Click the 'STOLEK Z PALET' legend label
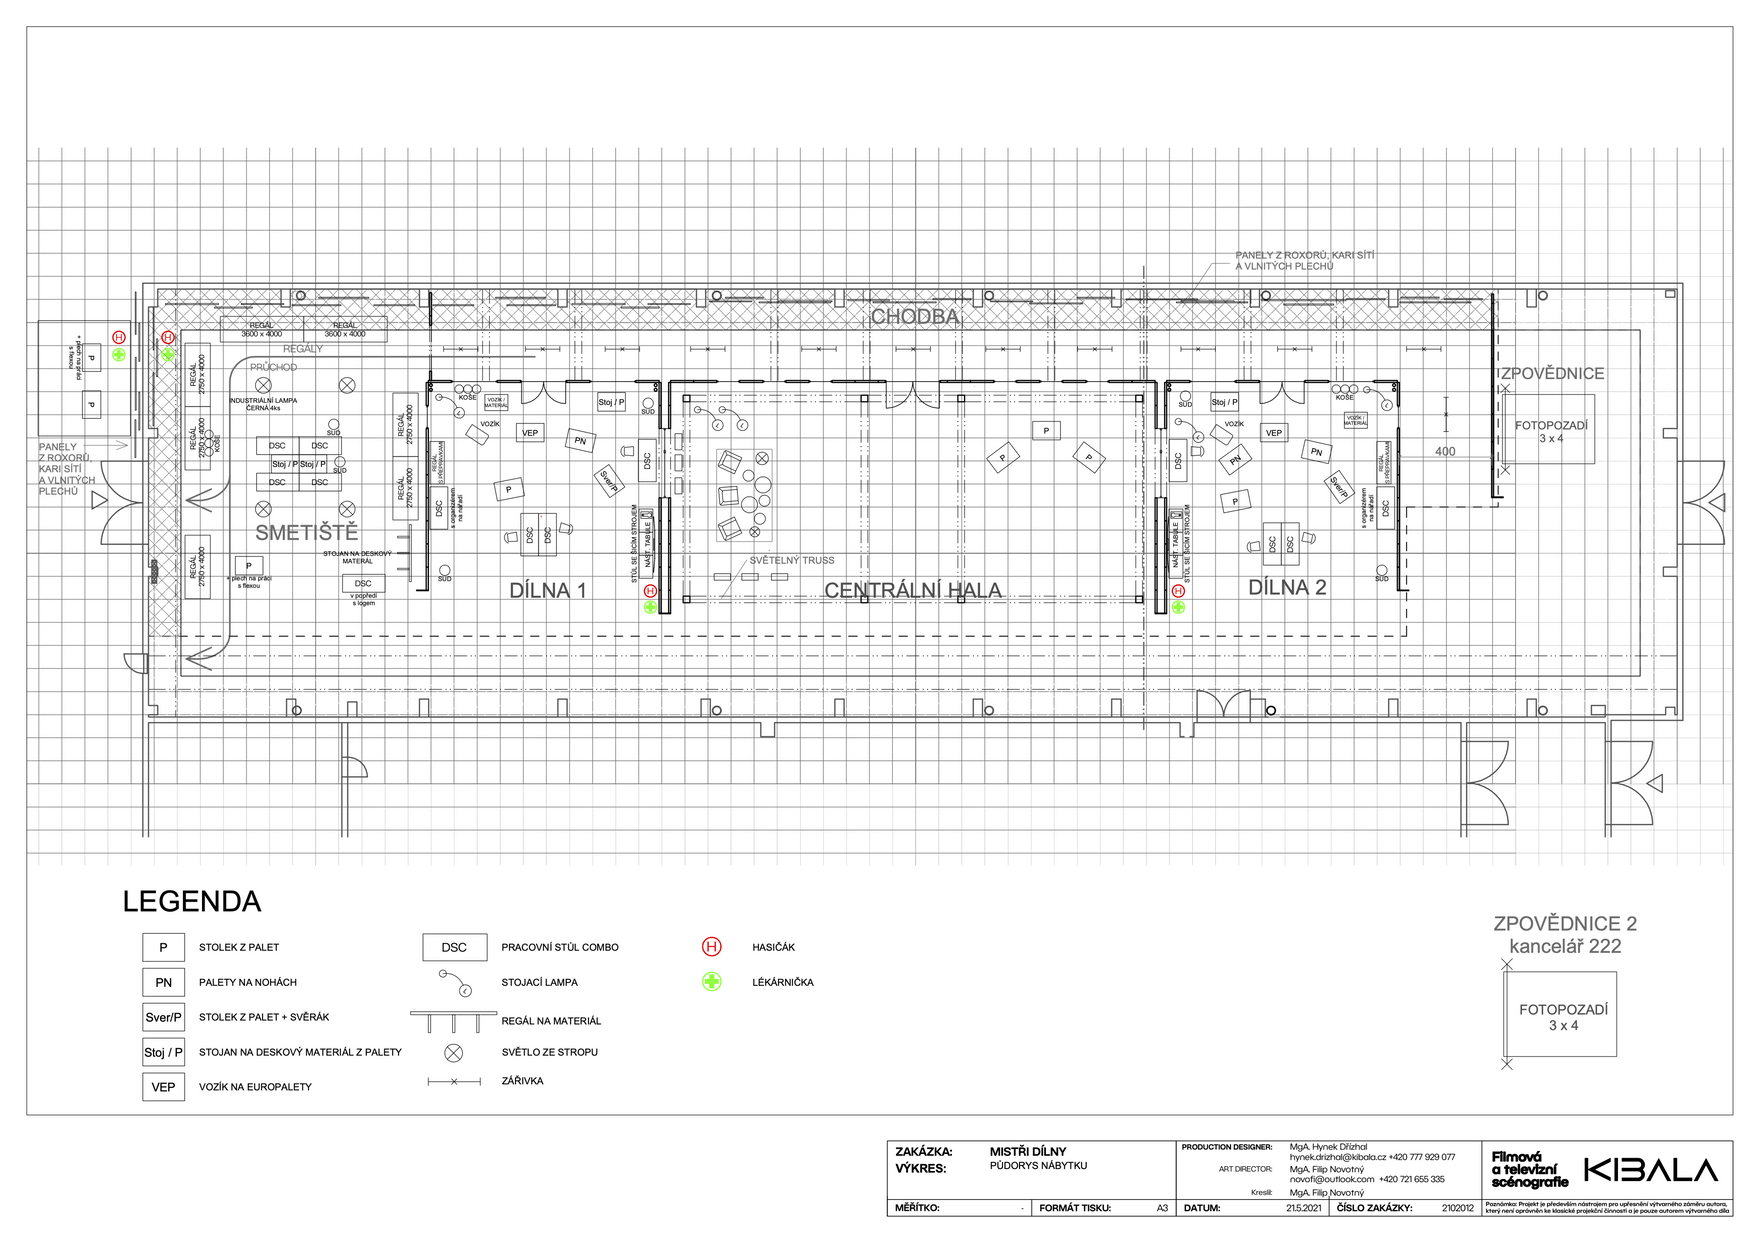Image resolution: width=1758 pixels, height=1243 pixels. click(x=239, y=947)
